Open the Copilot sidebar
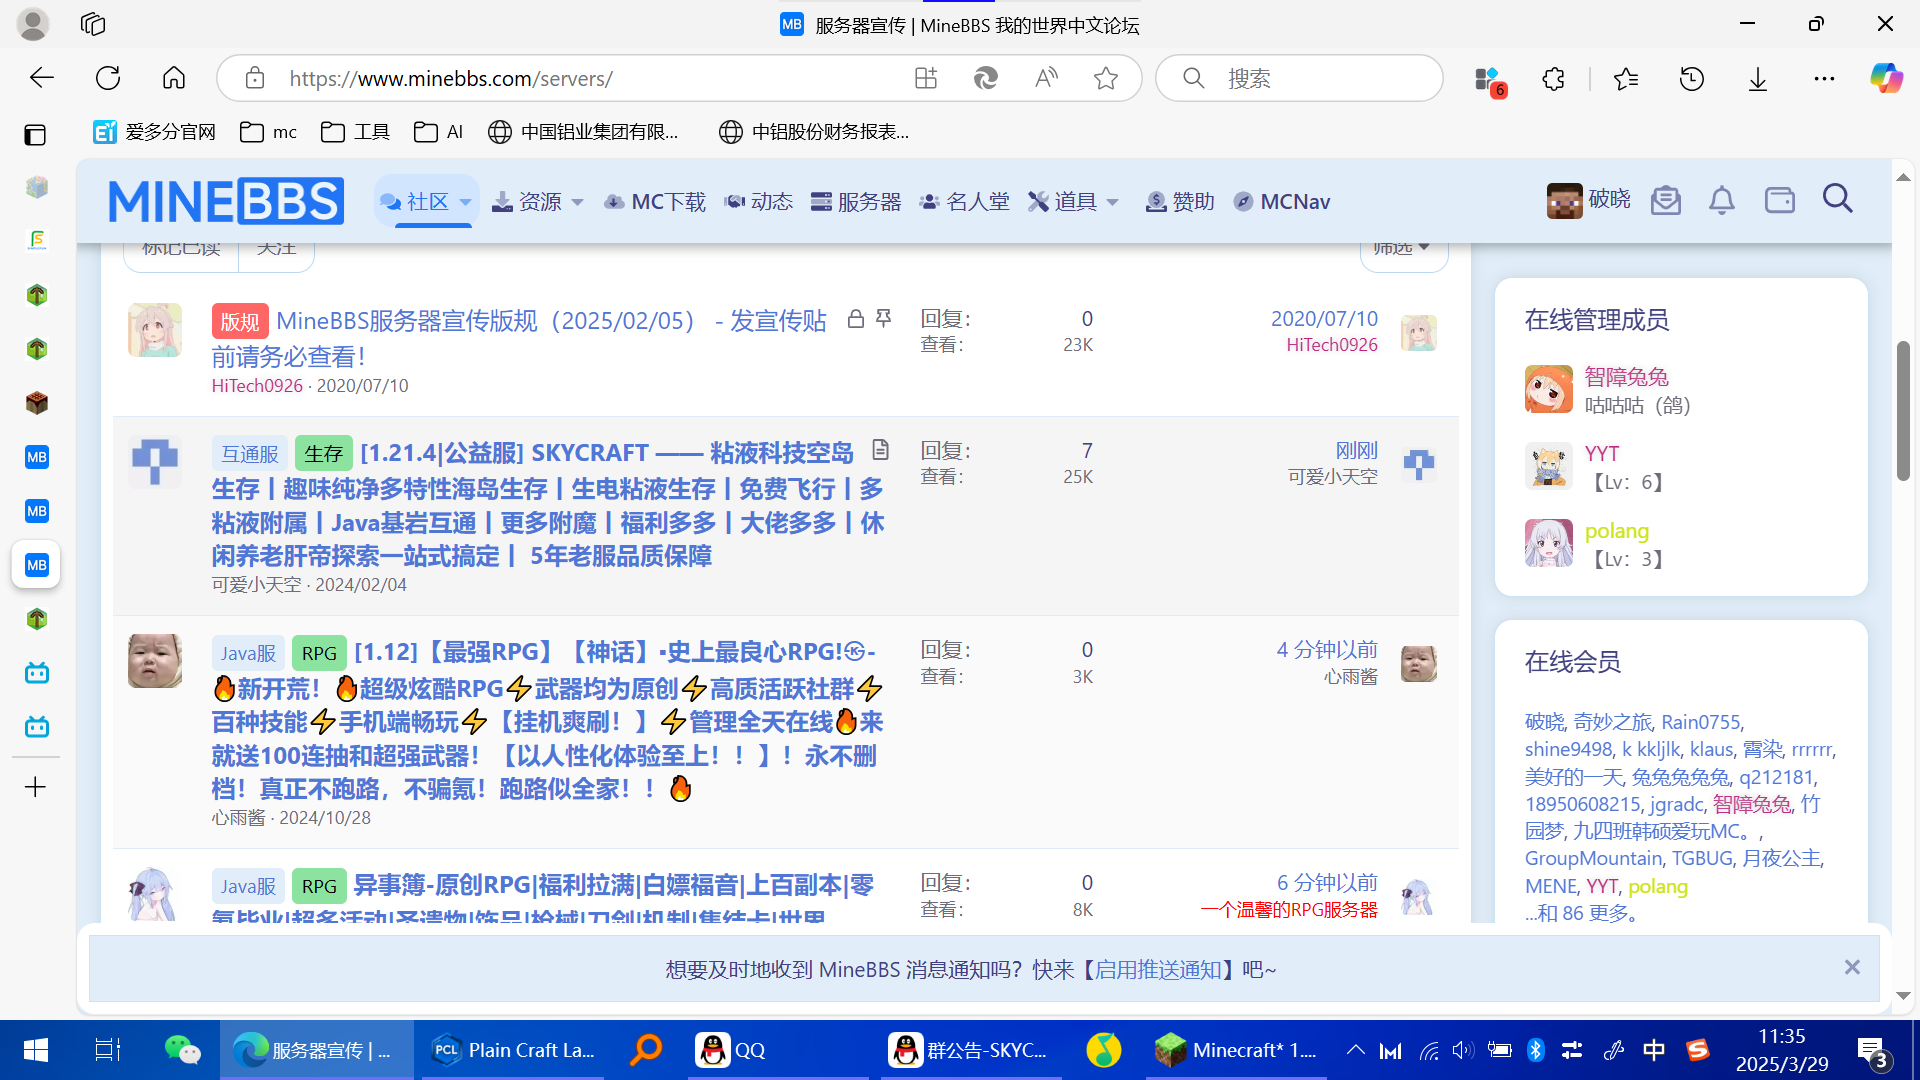Image resolution: width=1920 pixels, height=1080 pixels. click(x=1886, y=78)
